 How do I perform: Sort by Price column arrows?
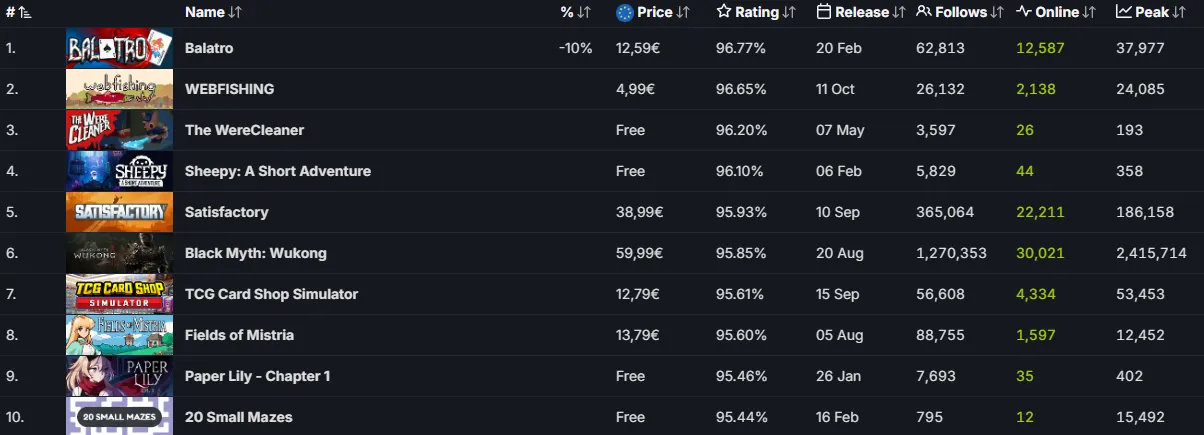[x=683, y=12]
